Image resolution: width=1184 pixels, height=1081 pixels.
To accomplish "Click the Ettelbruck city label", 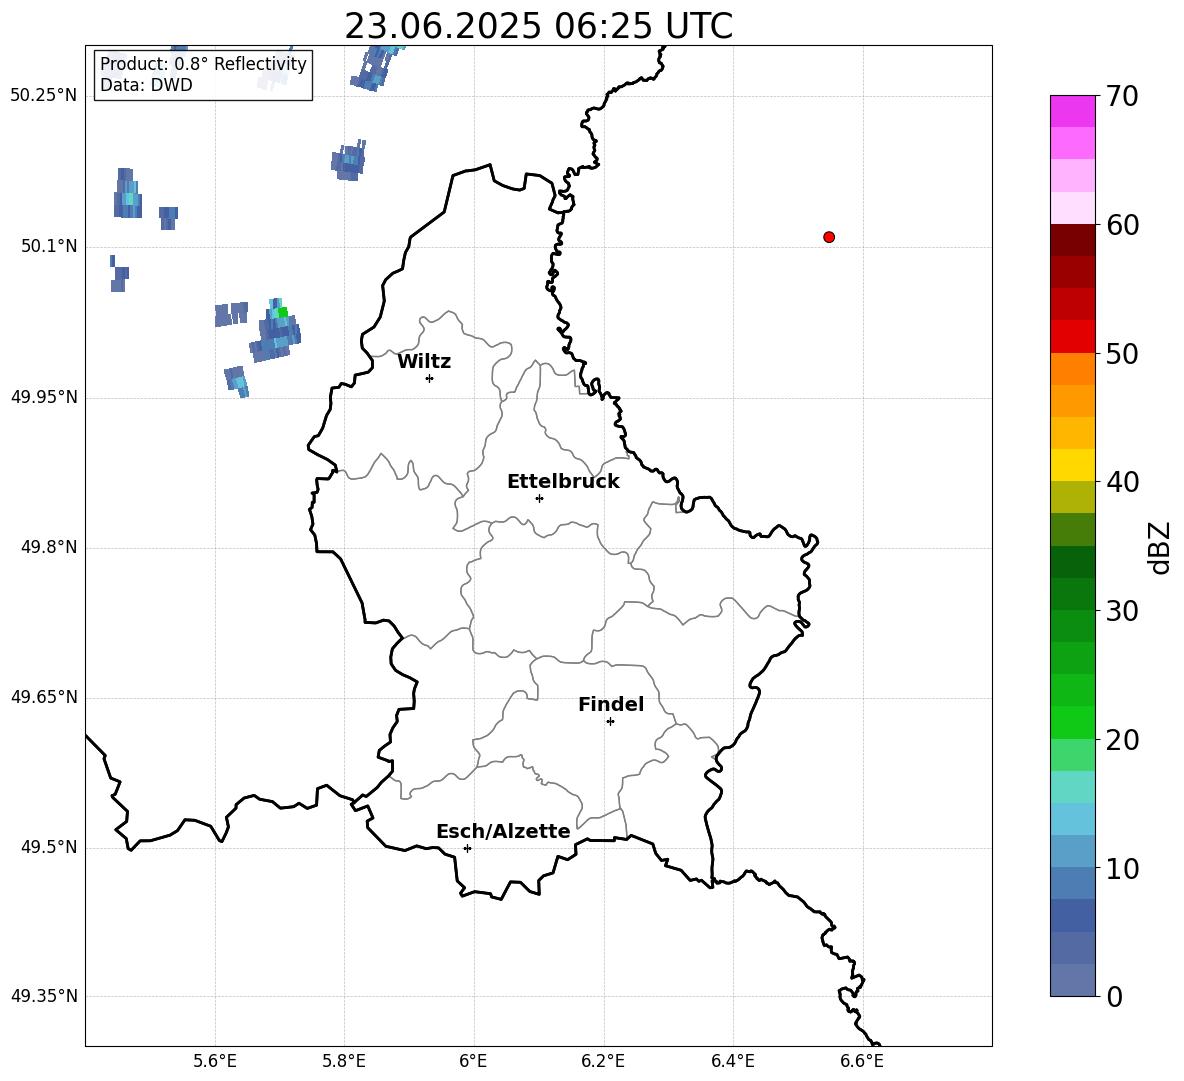I will (563, 482).
